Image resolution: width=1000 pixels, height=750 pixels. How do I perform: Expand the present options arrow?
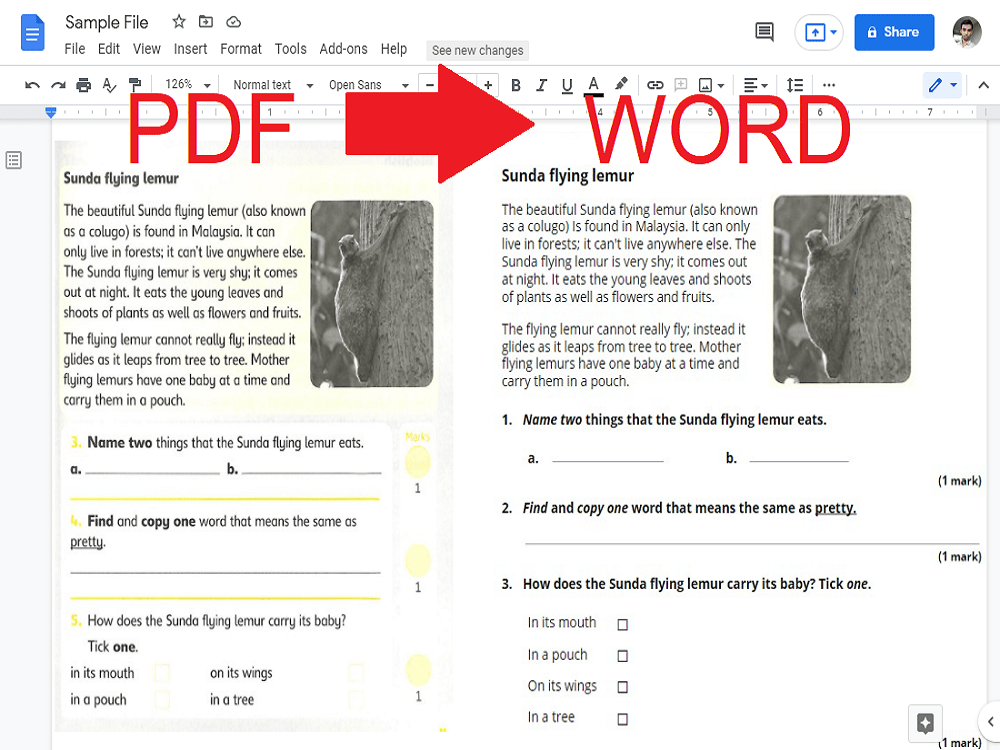coord(834,32)
